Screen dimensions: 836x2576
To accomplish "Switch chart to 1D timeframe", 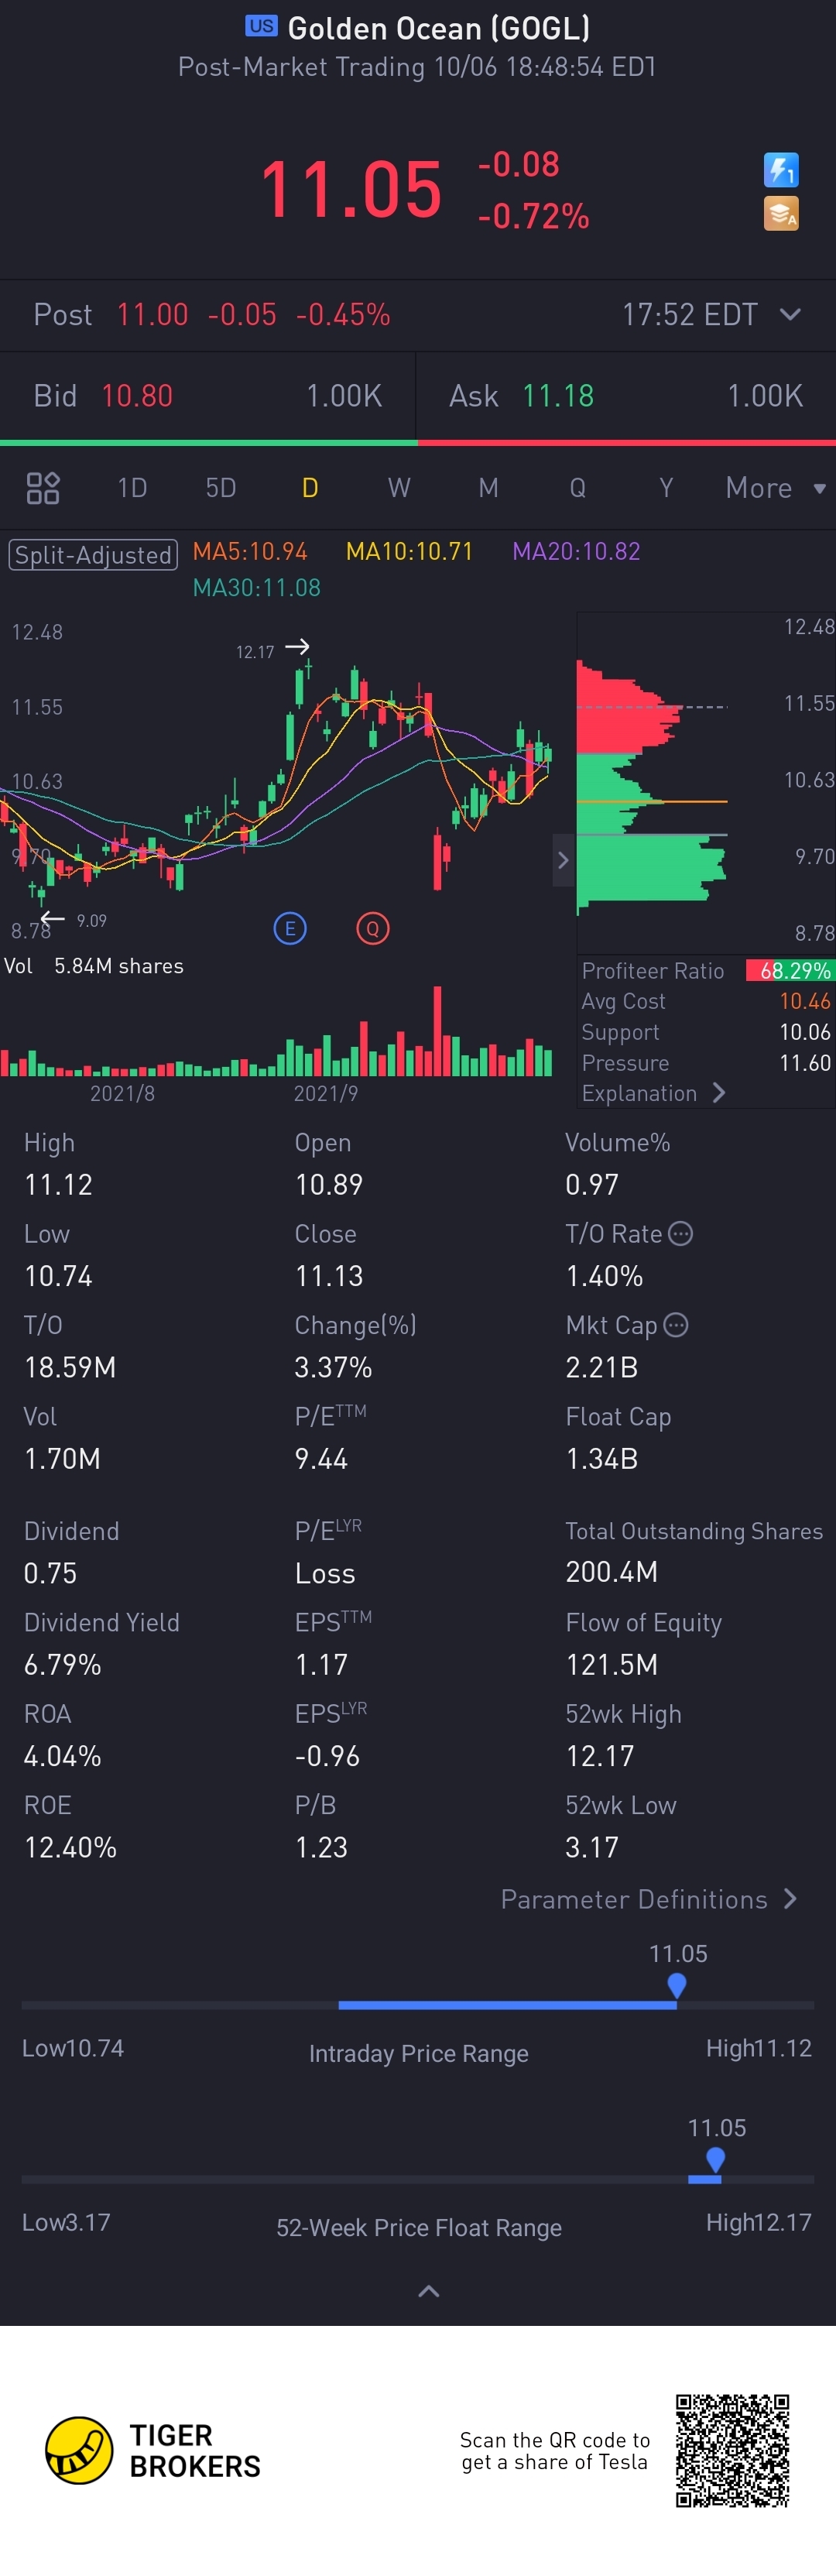I will point(132,488).
